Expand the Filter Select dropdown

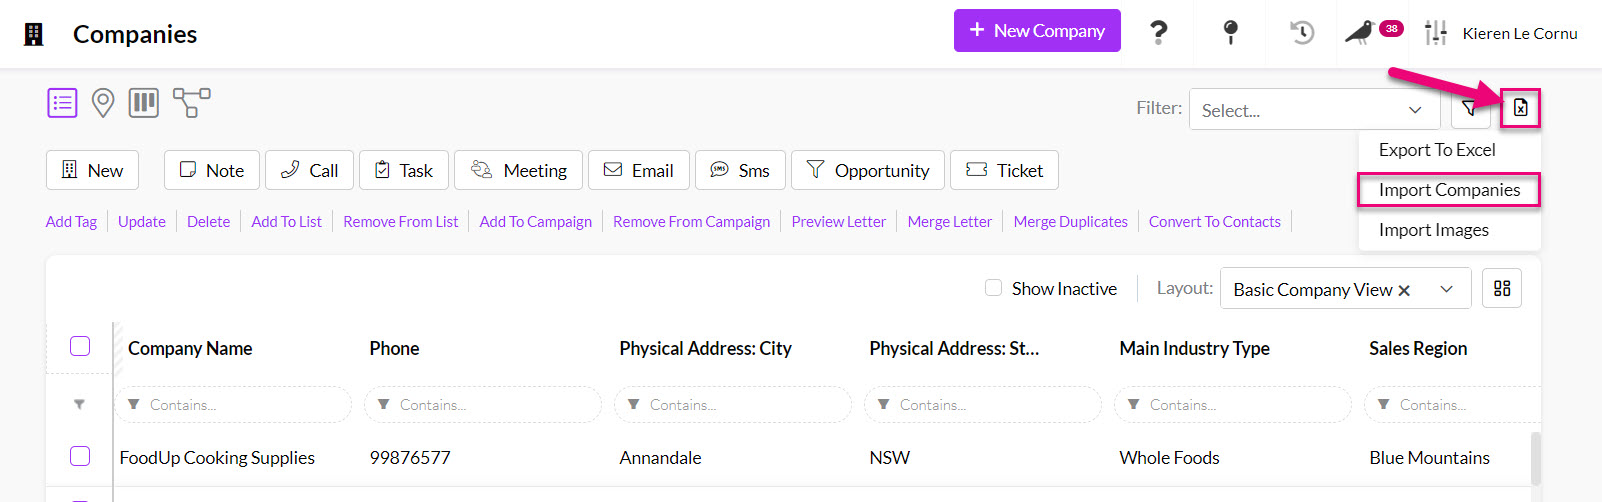pos(1313,110)
